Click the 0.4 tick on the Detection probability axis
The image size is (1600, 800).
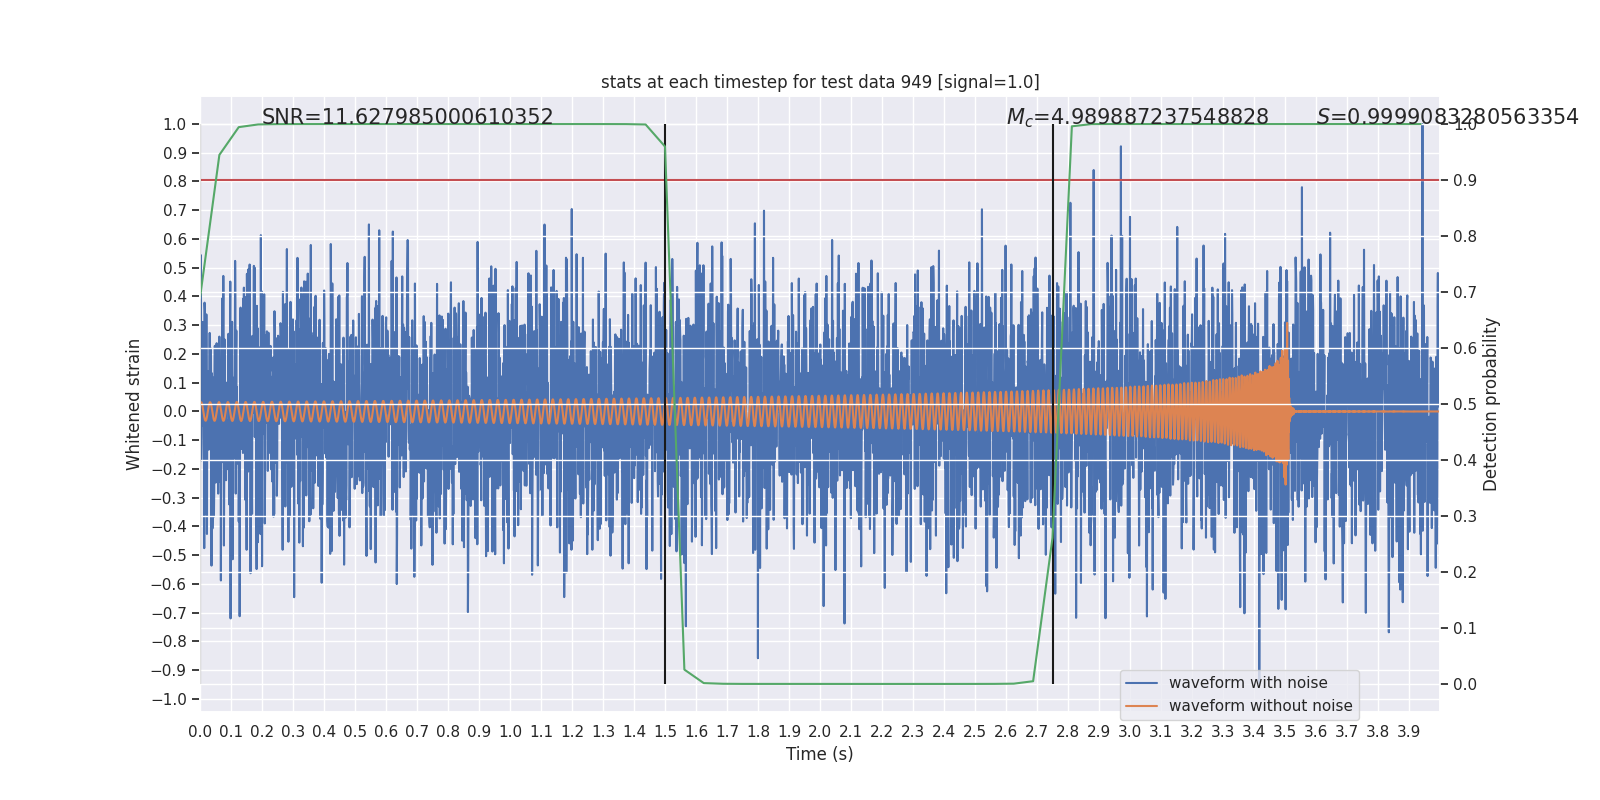pos(1465,461)
